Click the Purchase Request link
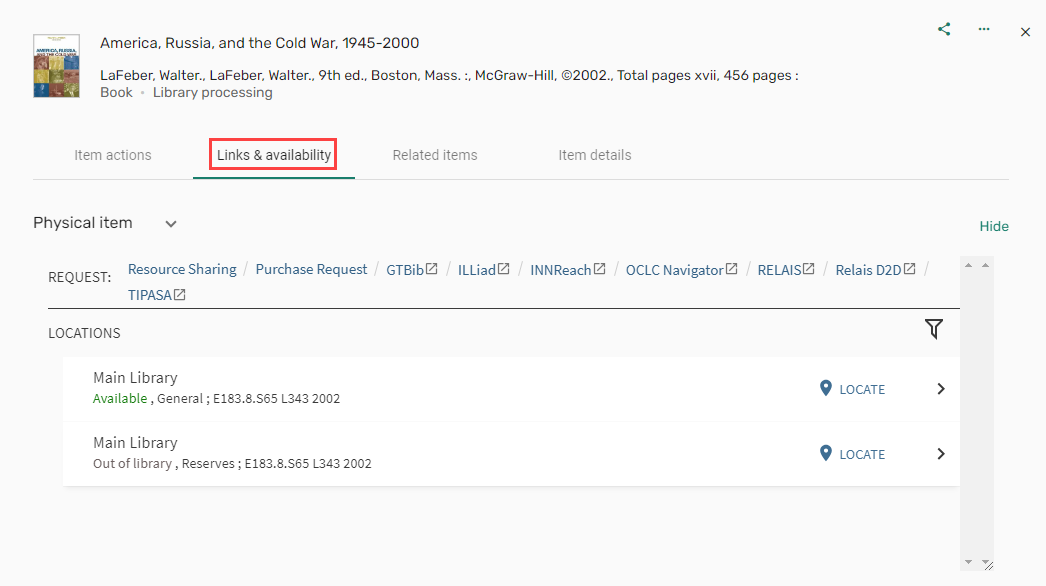The height and width of the screenshot is (586, 1046). point(312,269)
